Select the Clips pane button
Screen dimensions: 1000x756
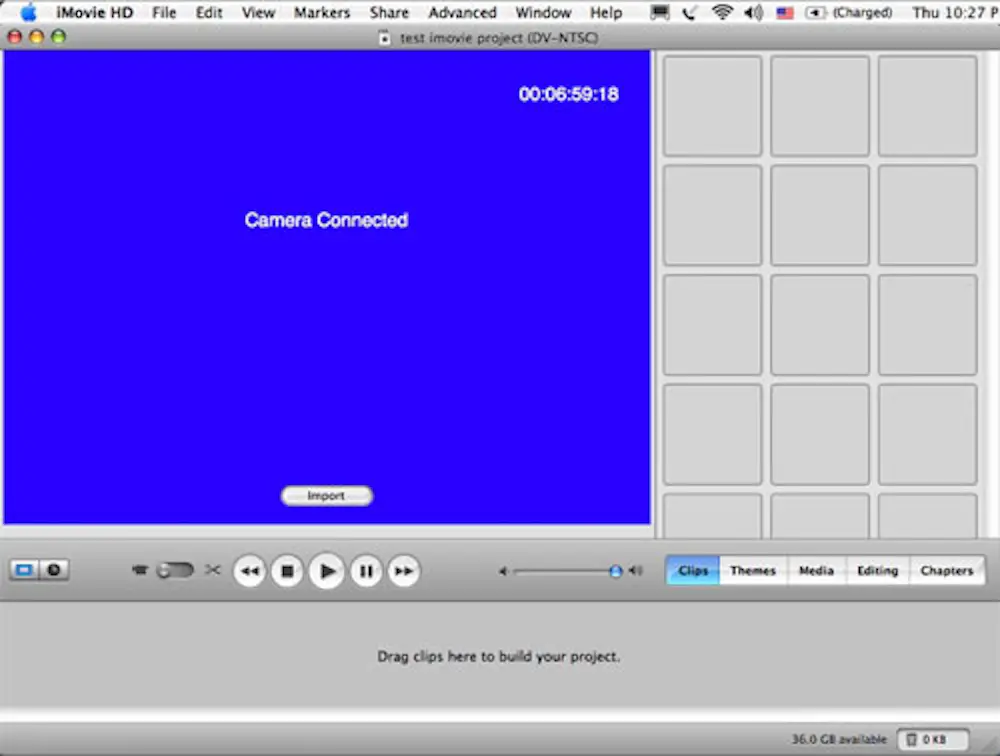[692, 570]
